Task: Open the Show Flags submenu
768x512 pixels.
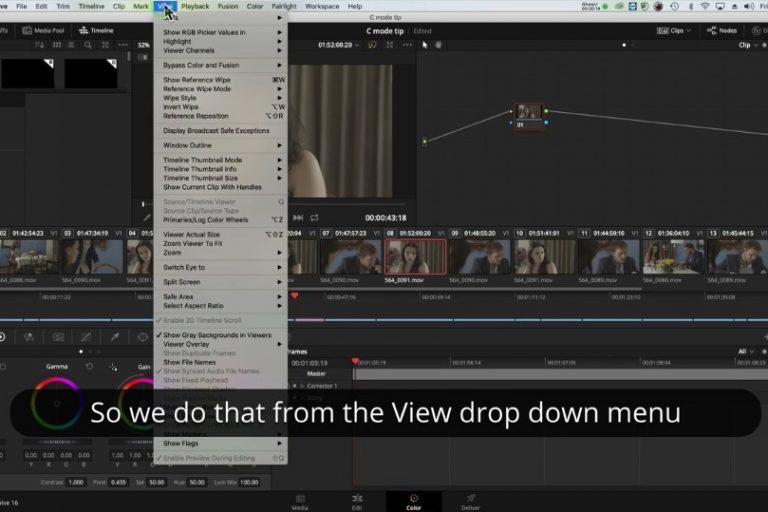Action: [x=220, y=443]
